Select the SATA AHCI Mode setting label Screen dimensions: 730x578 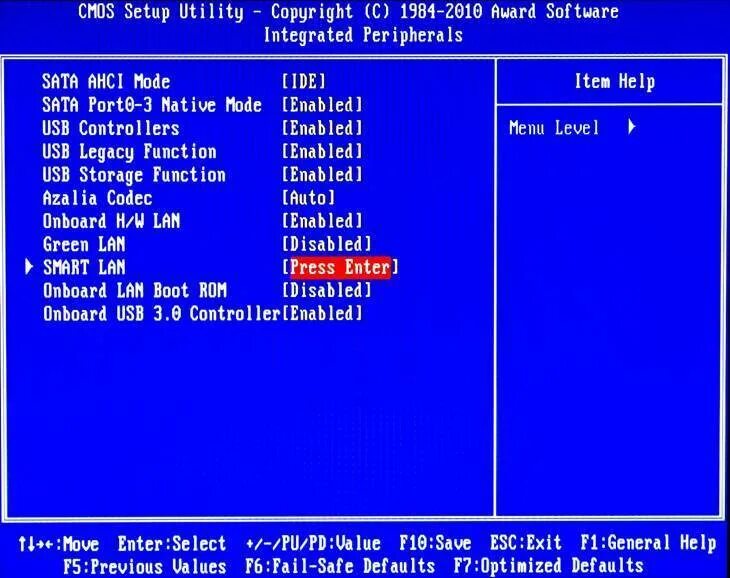(x=106, y=81)
